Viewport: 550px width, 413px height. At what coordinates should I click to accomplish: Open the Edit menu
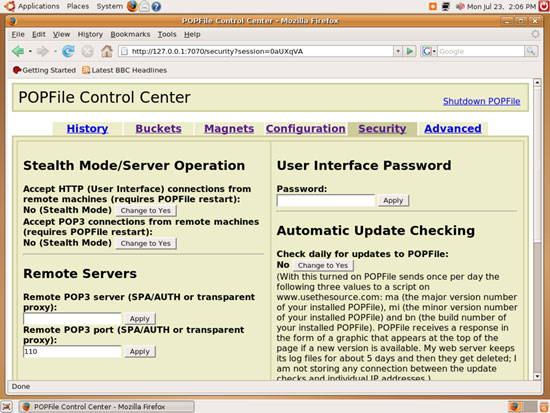(x=39, y=34)
